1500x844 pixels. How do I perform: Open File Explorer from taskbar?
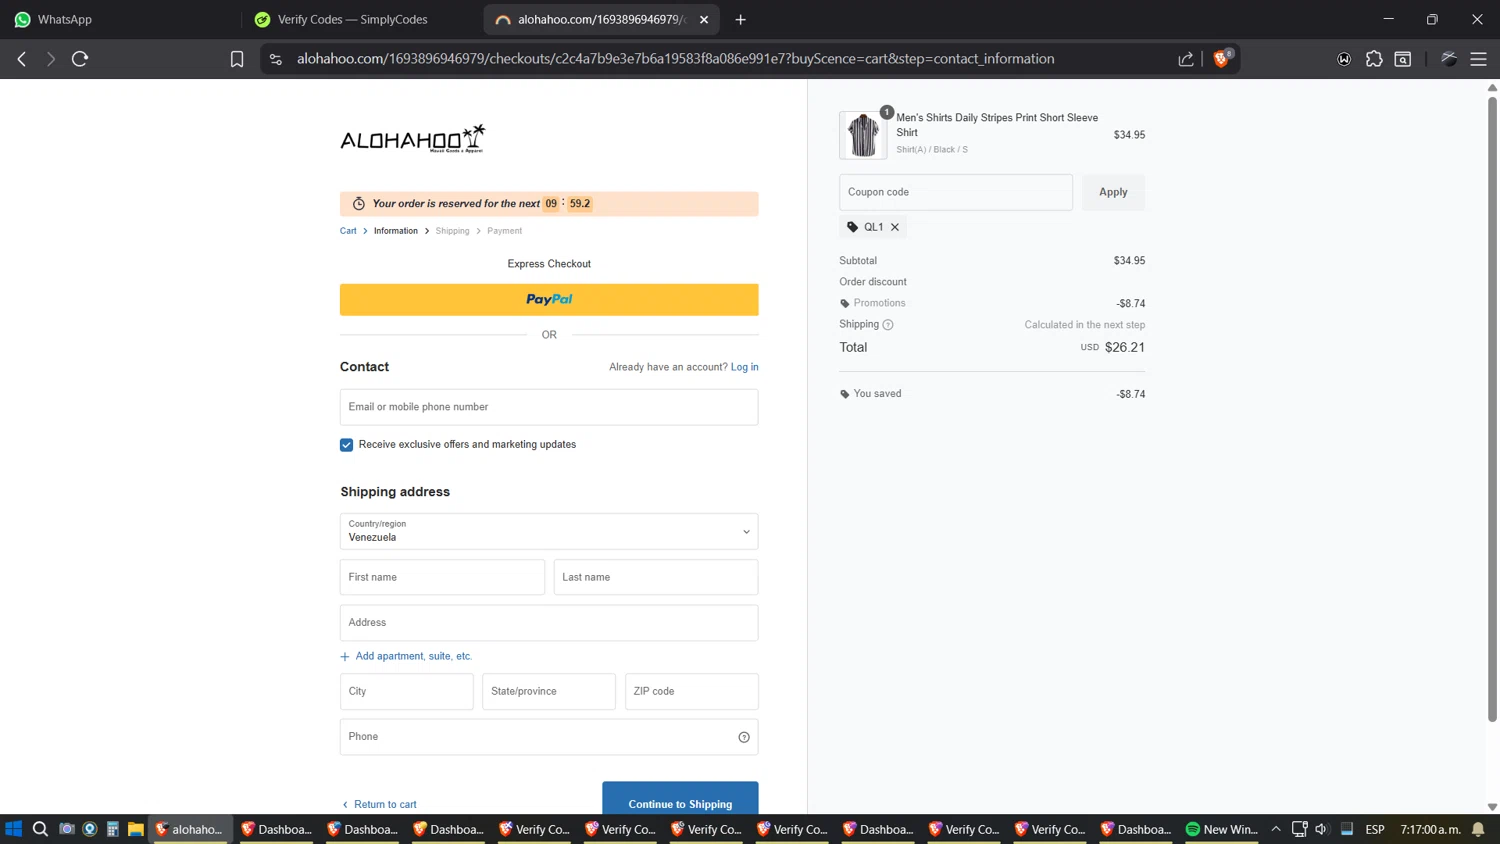point(135,829)
